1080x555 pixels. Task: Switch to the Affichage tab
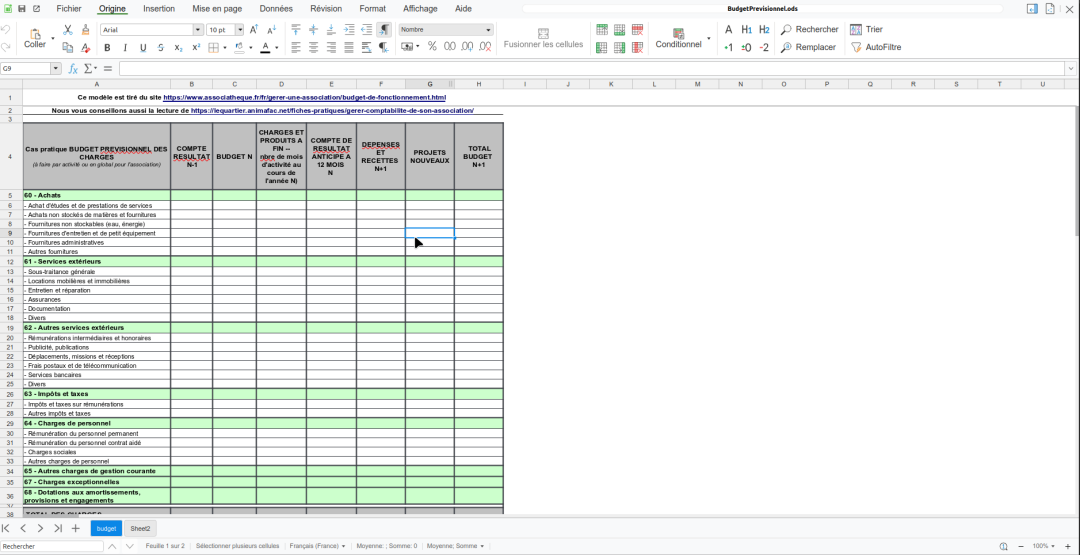point(420,9)
